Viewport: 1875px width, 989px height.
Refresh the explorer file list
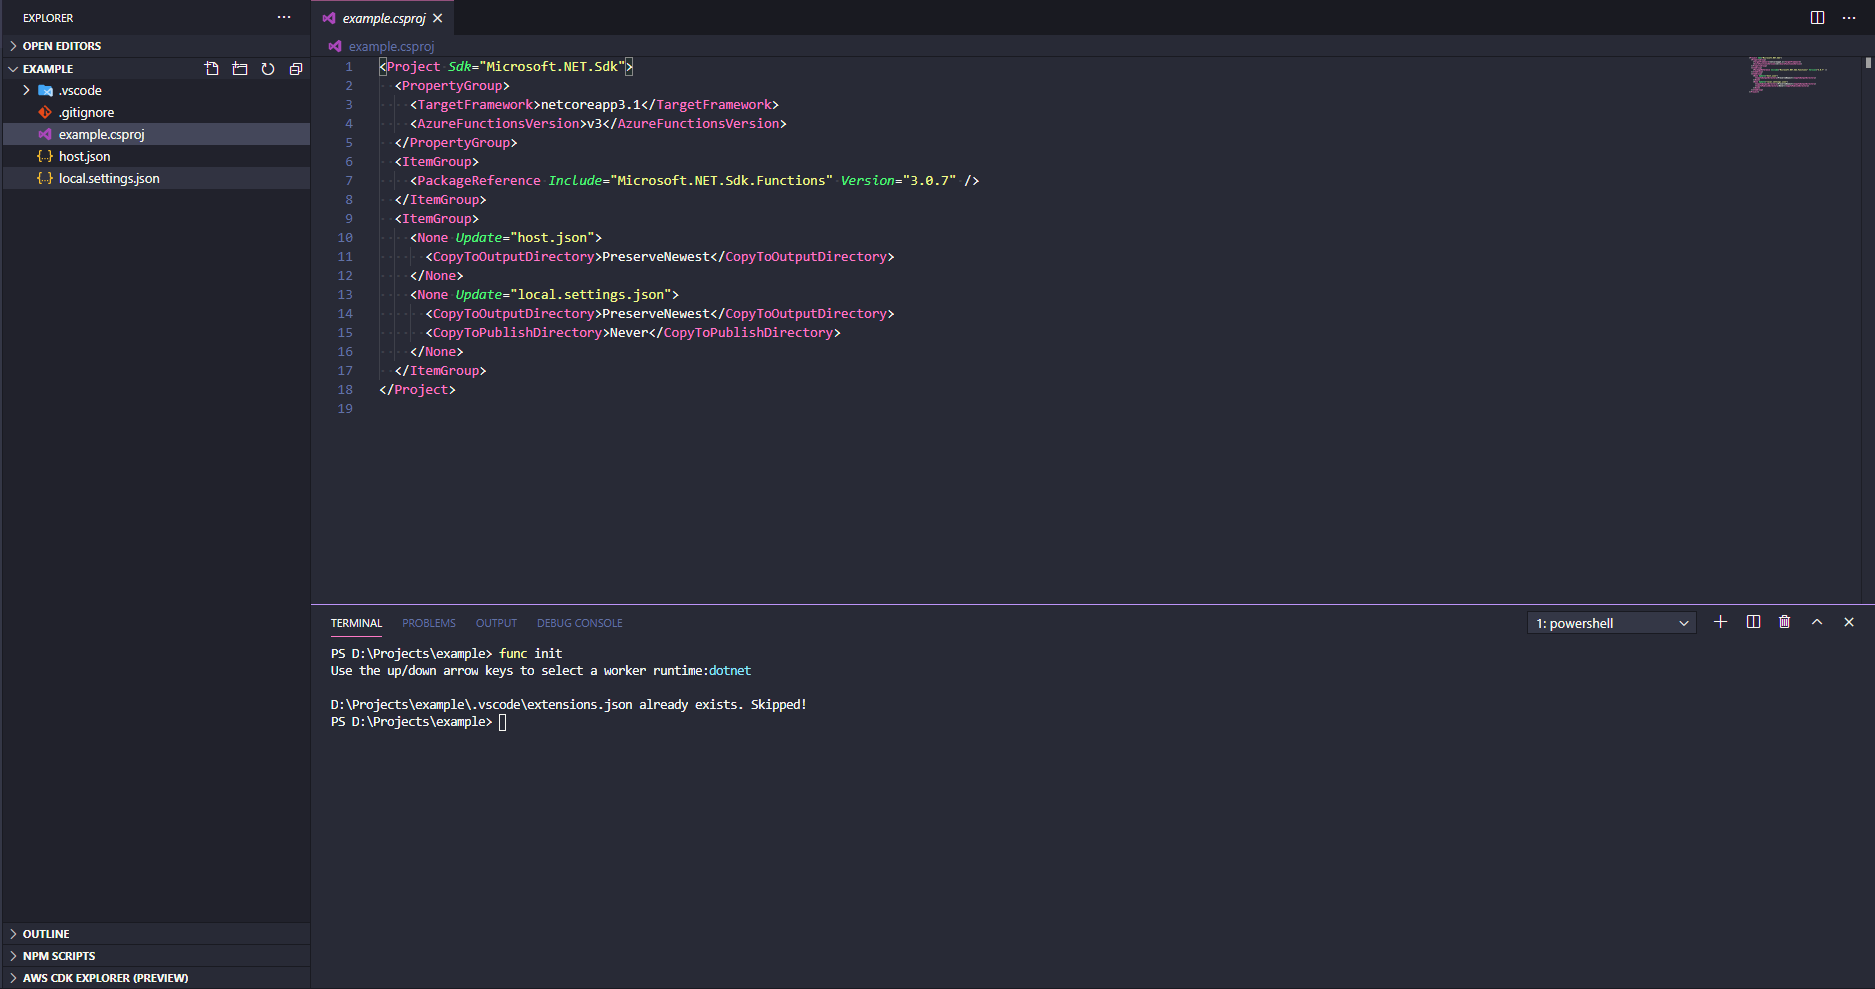268,69
